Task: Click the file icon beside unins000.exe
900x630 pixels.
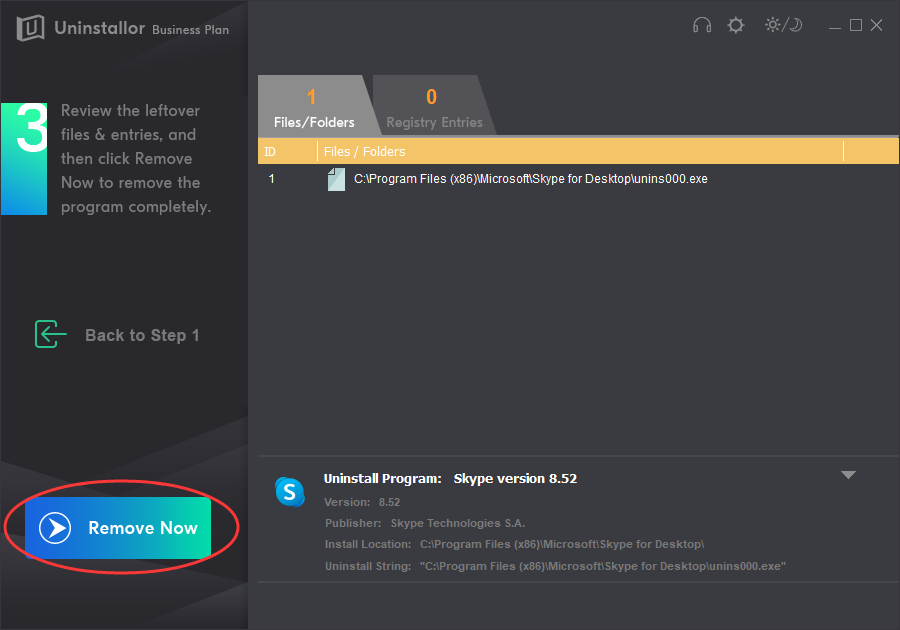Action: (336, 179)
